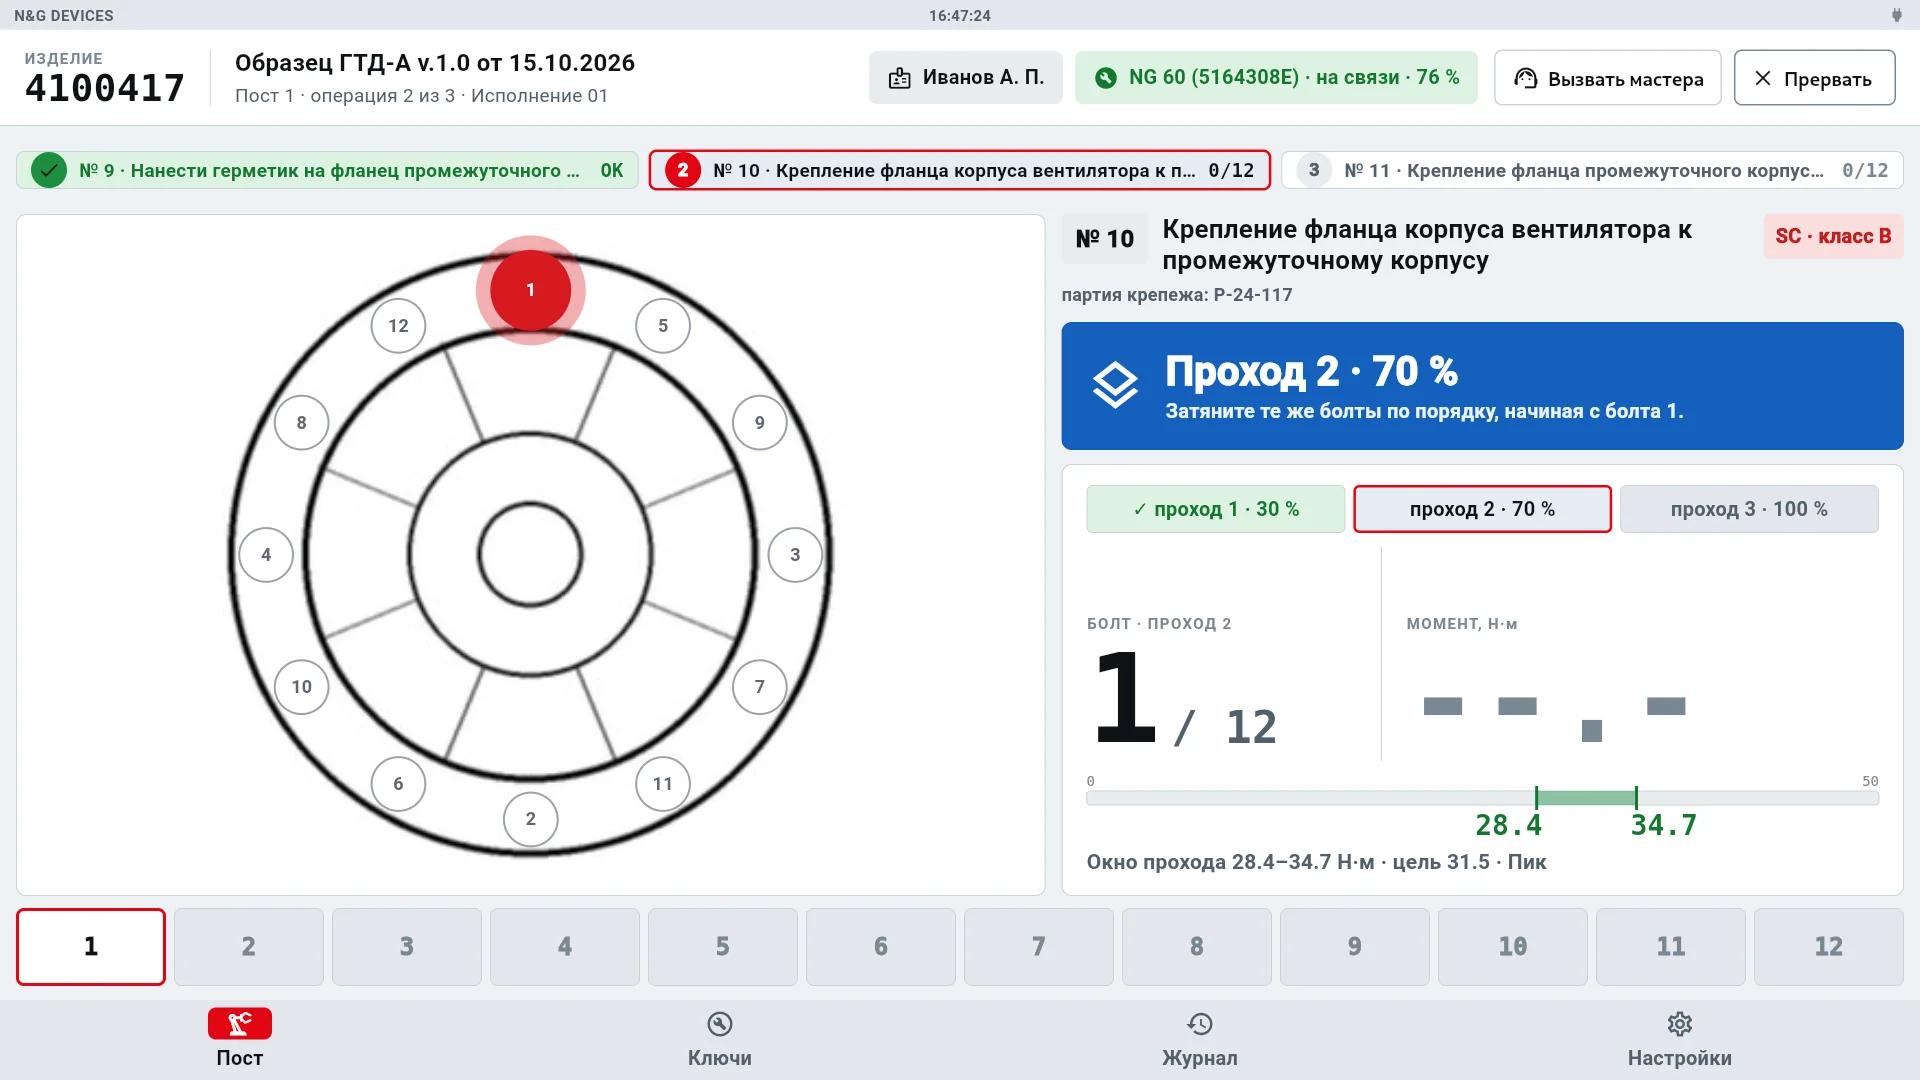Image resolution: width=1920 pixels, height=1080 pixels.
Task: Select bolt 9 on the flange diagram
Action: tap(760, 423)
